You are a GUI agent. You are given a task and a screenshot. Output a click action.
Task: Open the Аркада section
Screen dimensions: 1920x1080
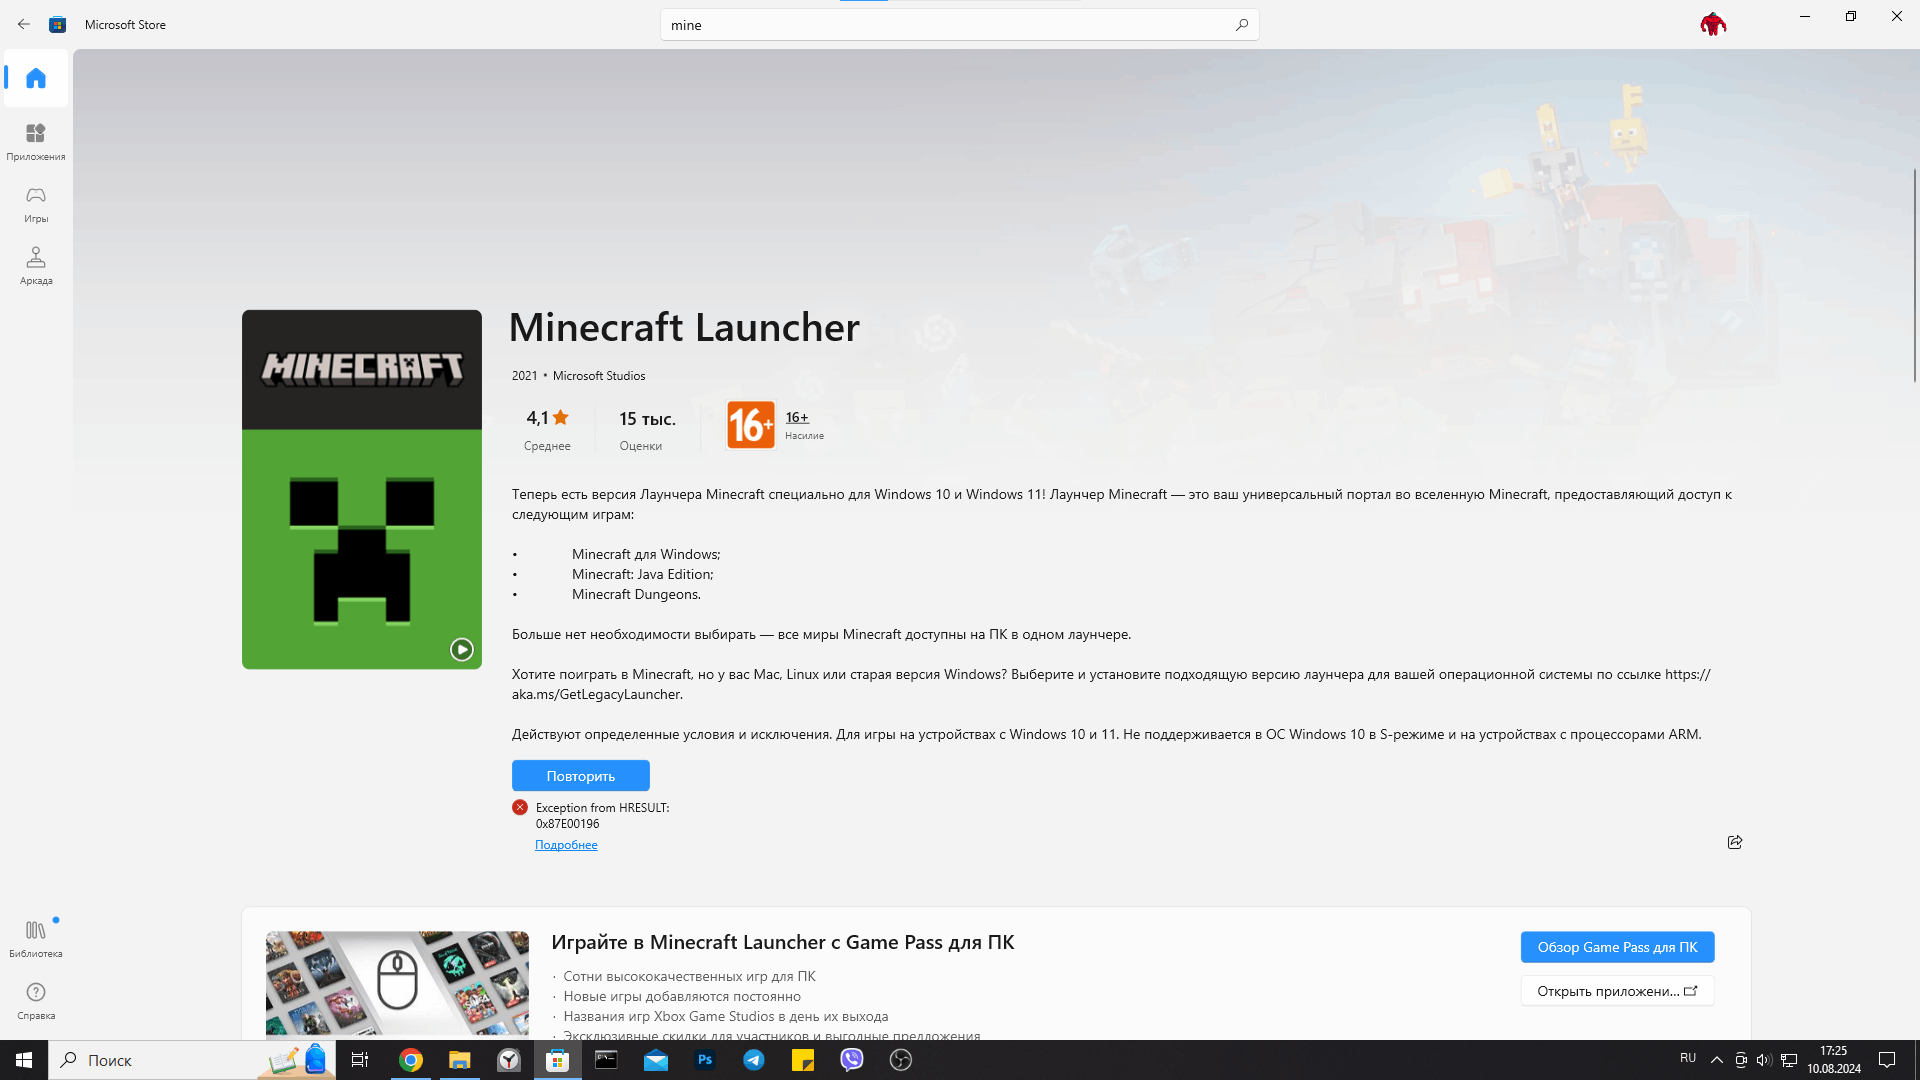pos(35,265)
